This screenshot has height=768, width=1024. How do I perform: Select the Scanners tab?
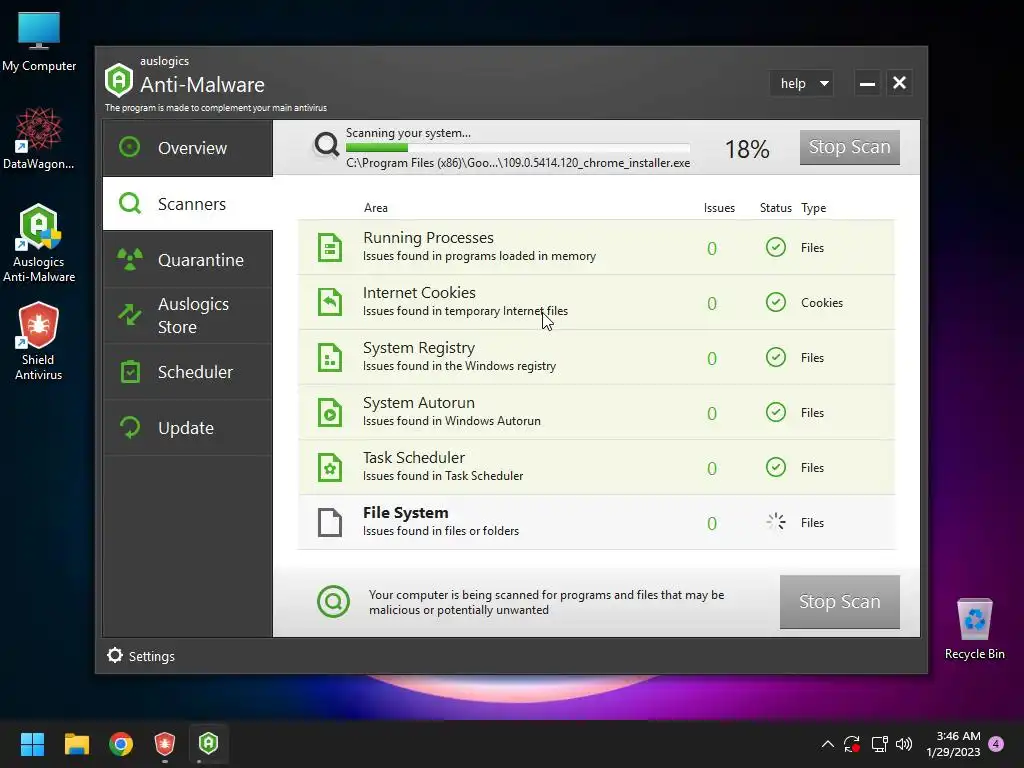187,204
